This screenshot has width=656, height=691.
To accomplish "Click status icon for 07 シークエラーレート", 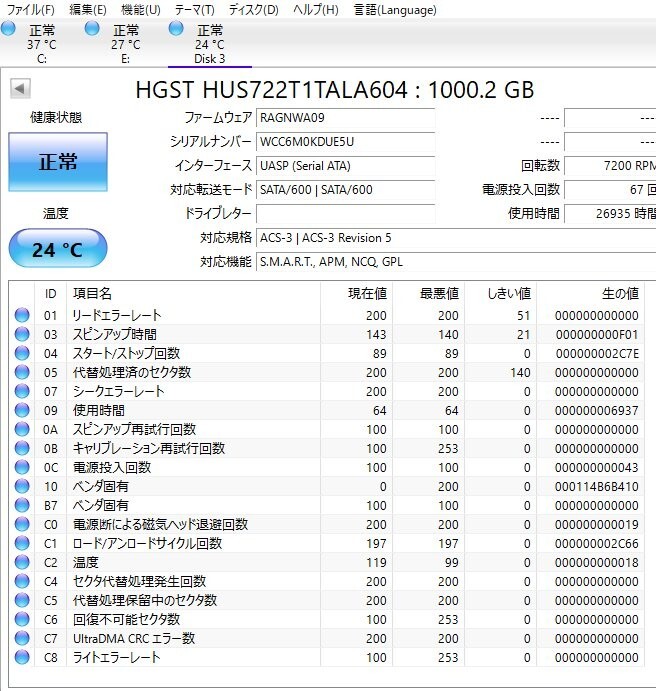I will coord(22,391).
